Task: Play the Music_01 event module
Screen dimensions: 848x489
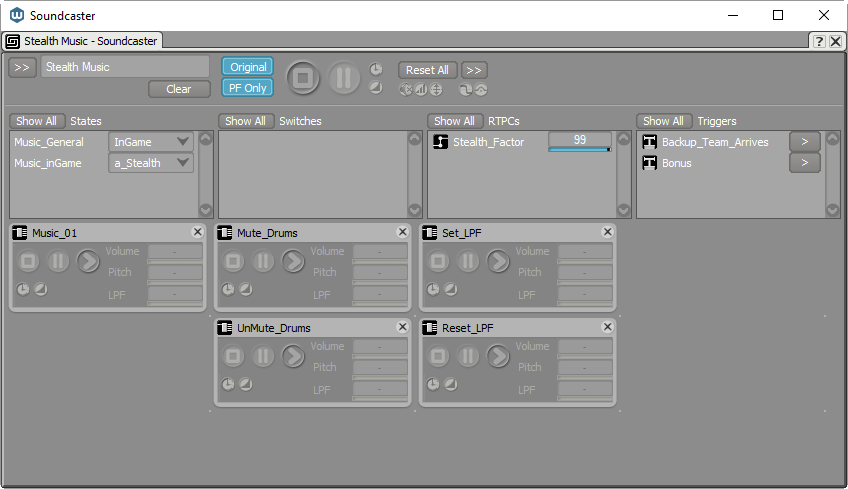Action: pos(88,261)
